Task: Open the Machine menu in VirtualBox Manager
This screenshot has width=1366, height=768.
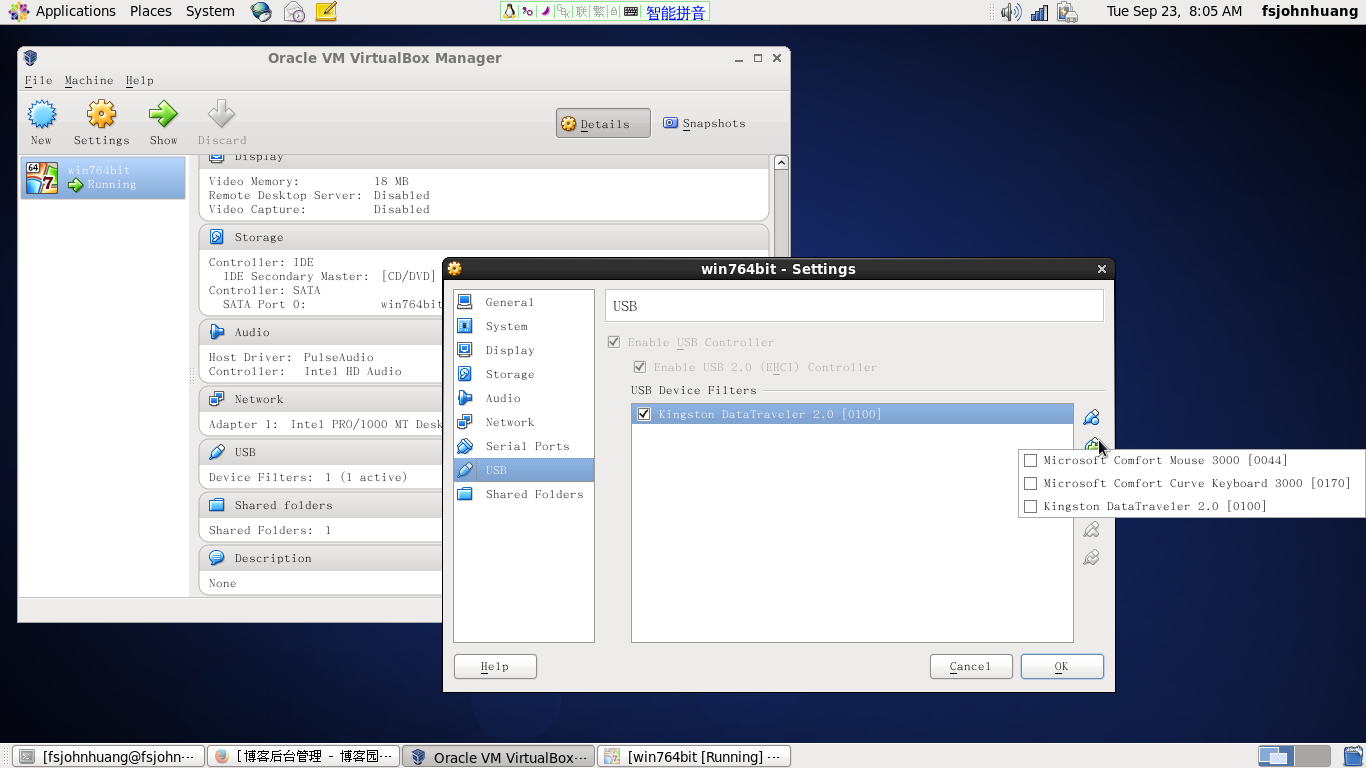Action: [x=89, y=80]
